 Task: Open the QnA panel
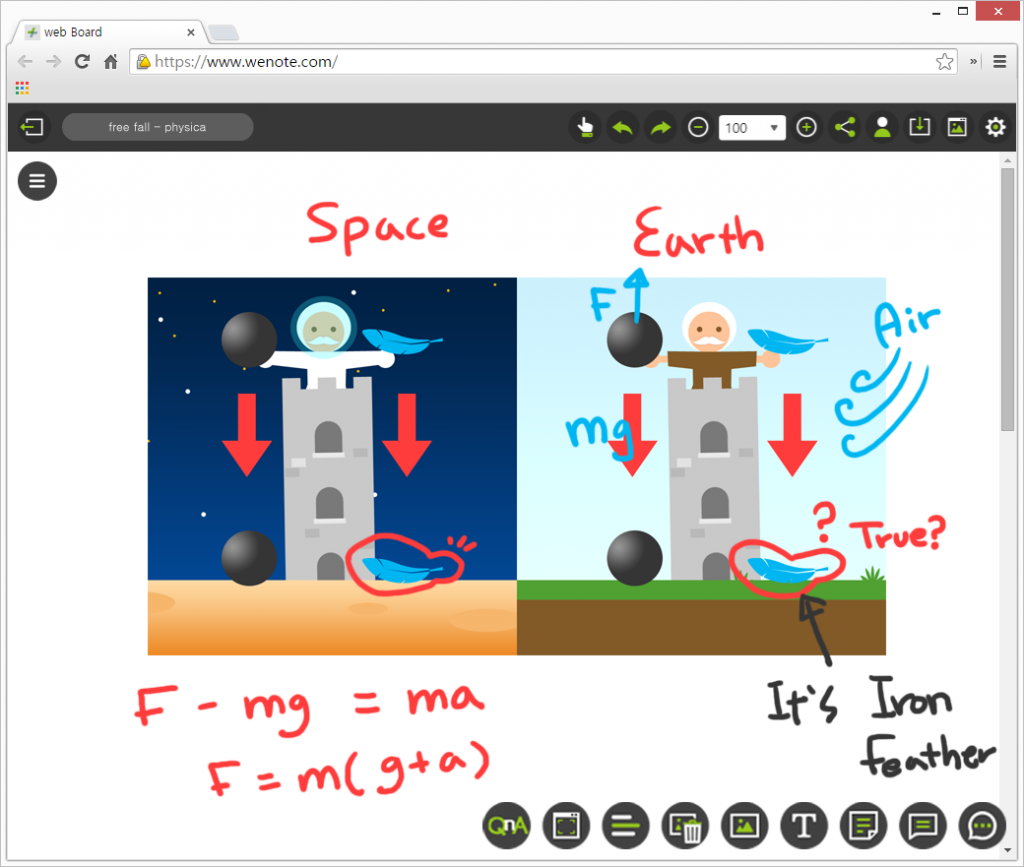507,826
